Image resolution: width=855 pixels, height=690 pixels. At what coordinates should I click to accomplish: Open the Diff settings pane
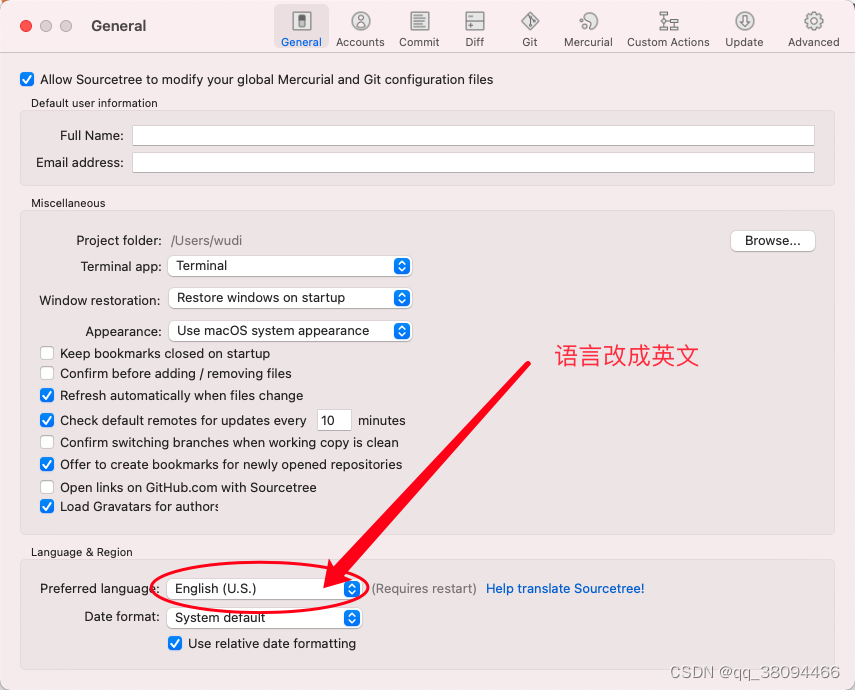tap(474, 27)
